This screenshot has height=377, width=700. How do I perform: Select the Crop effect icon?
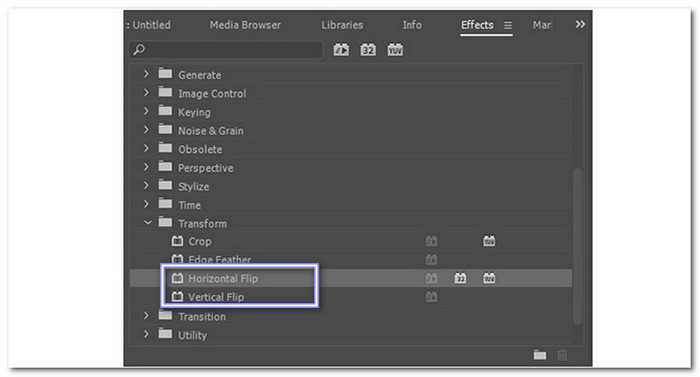pyautogui.click(x=177, y=241)
